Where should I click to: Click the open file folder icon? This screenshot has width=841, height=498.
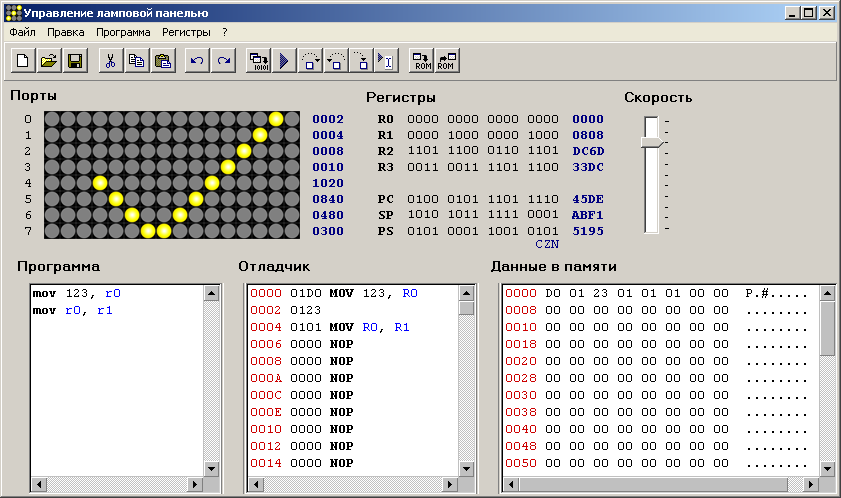[x=48, y=61]
